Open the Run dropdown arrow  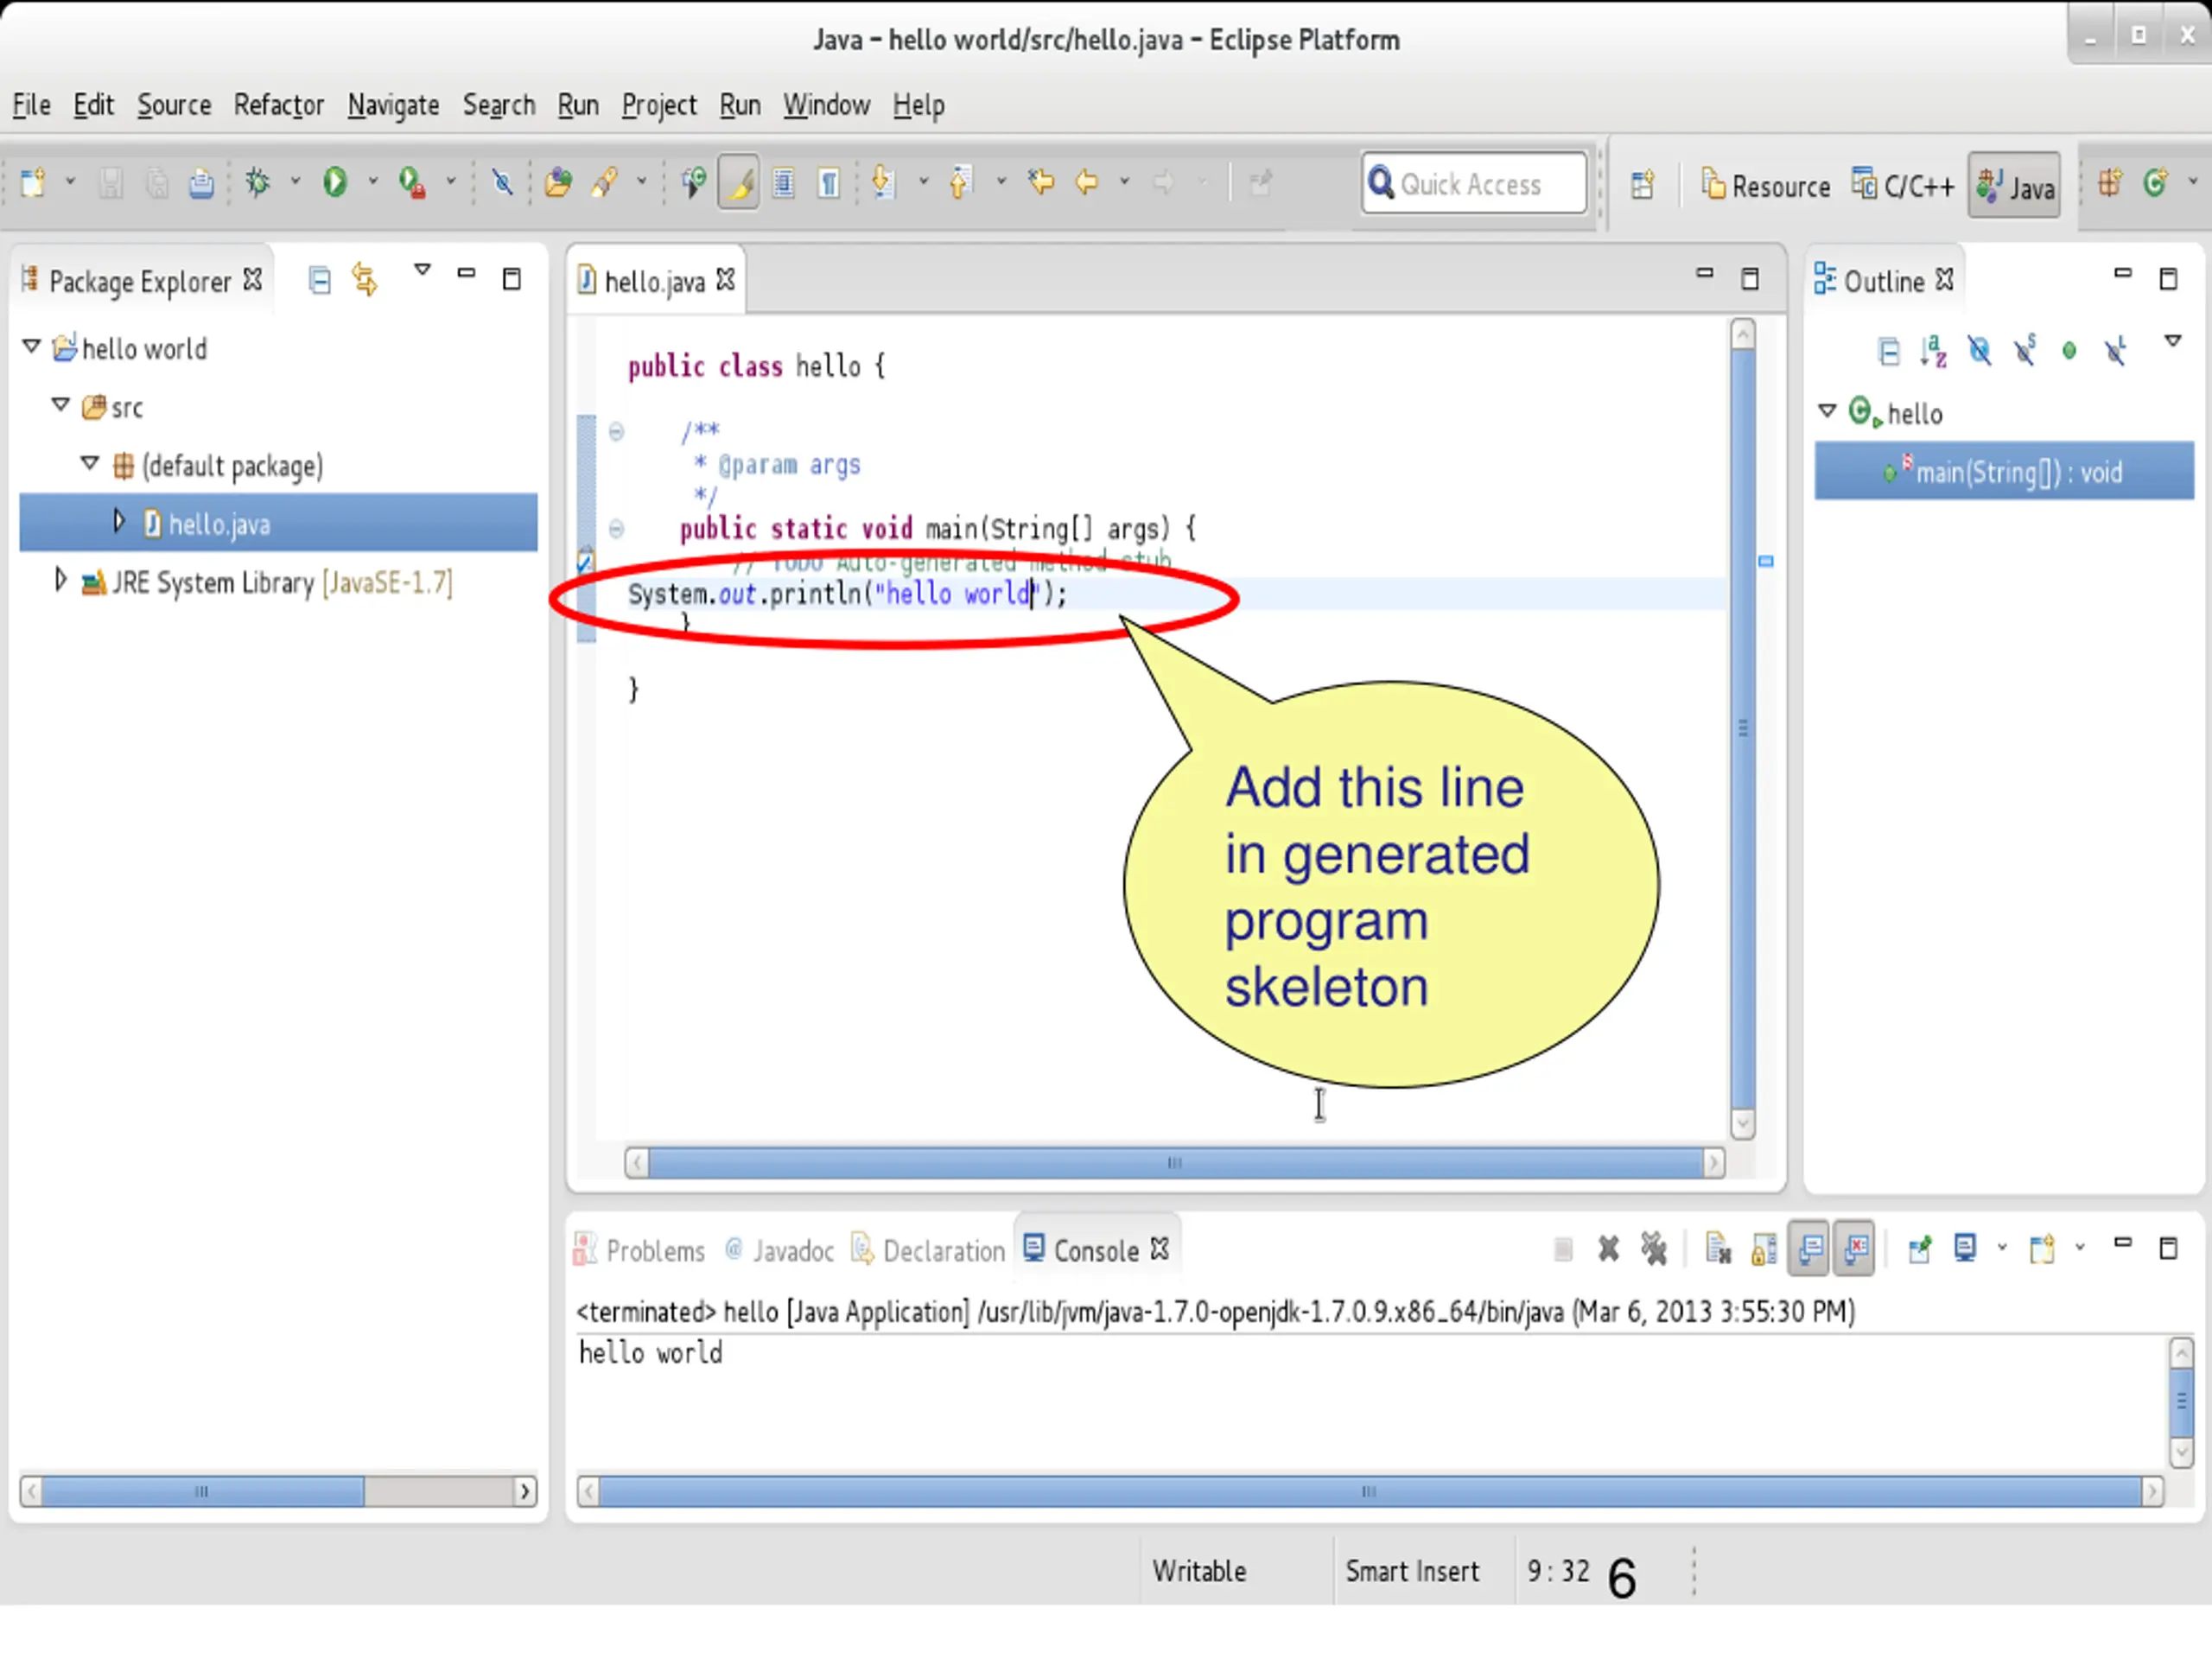[373, 183]
